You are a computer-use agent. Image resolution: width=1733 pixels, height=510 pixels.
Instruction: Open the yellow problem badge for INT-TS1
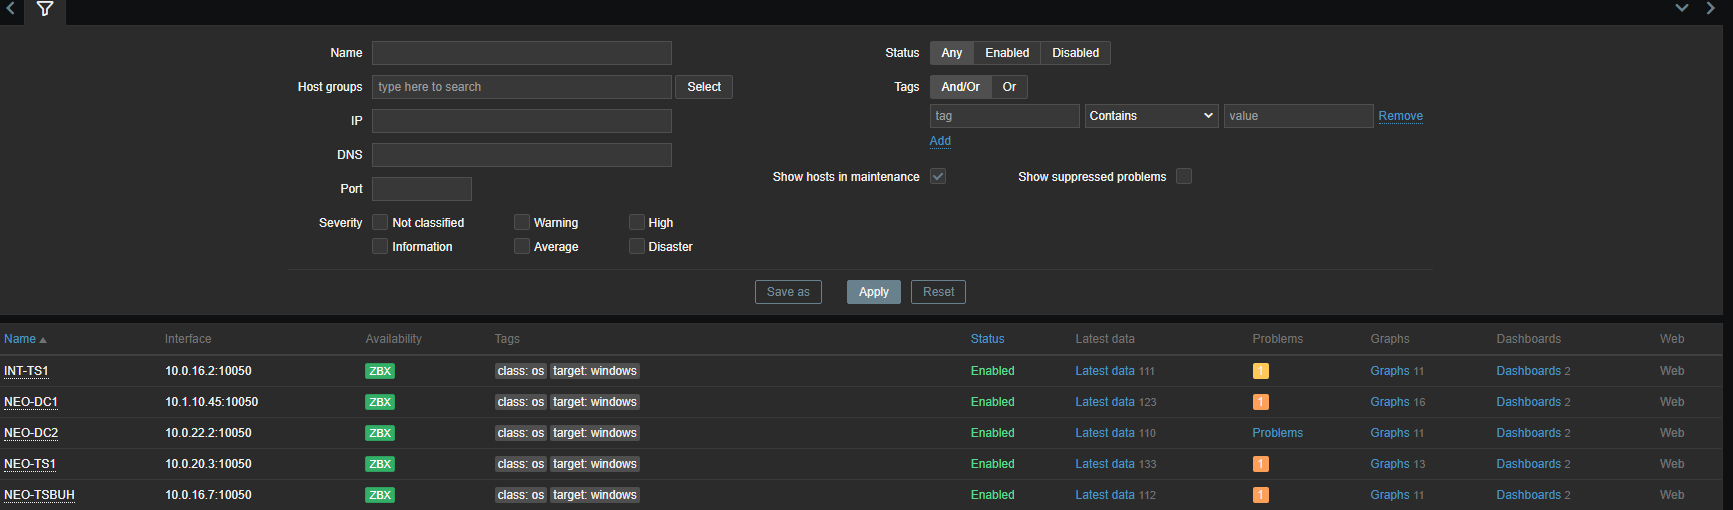coord(1260,371)
